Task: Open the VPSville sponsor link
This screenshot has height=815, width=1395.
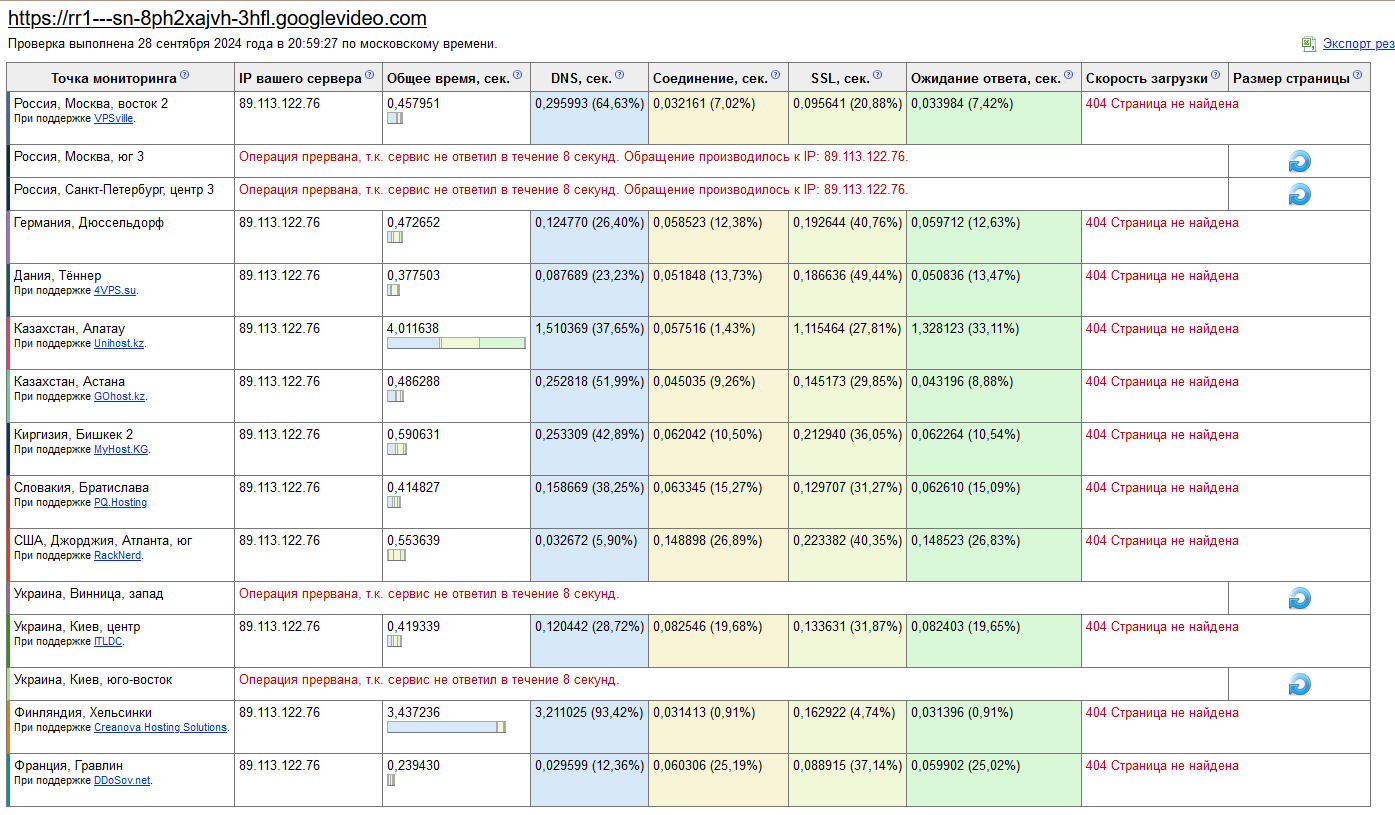Action: coord(113,118)
